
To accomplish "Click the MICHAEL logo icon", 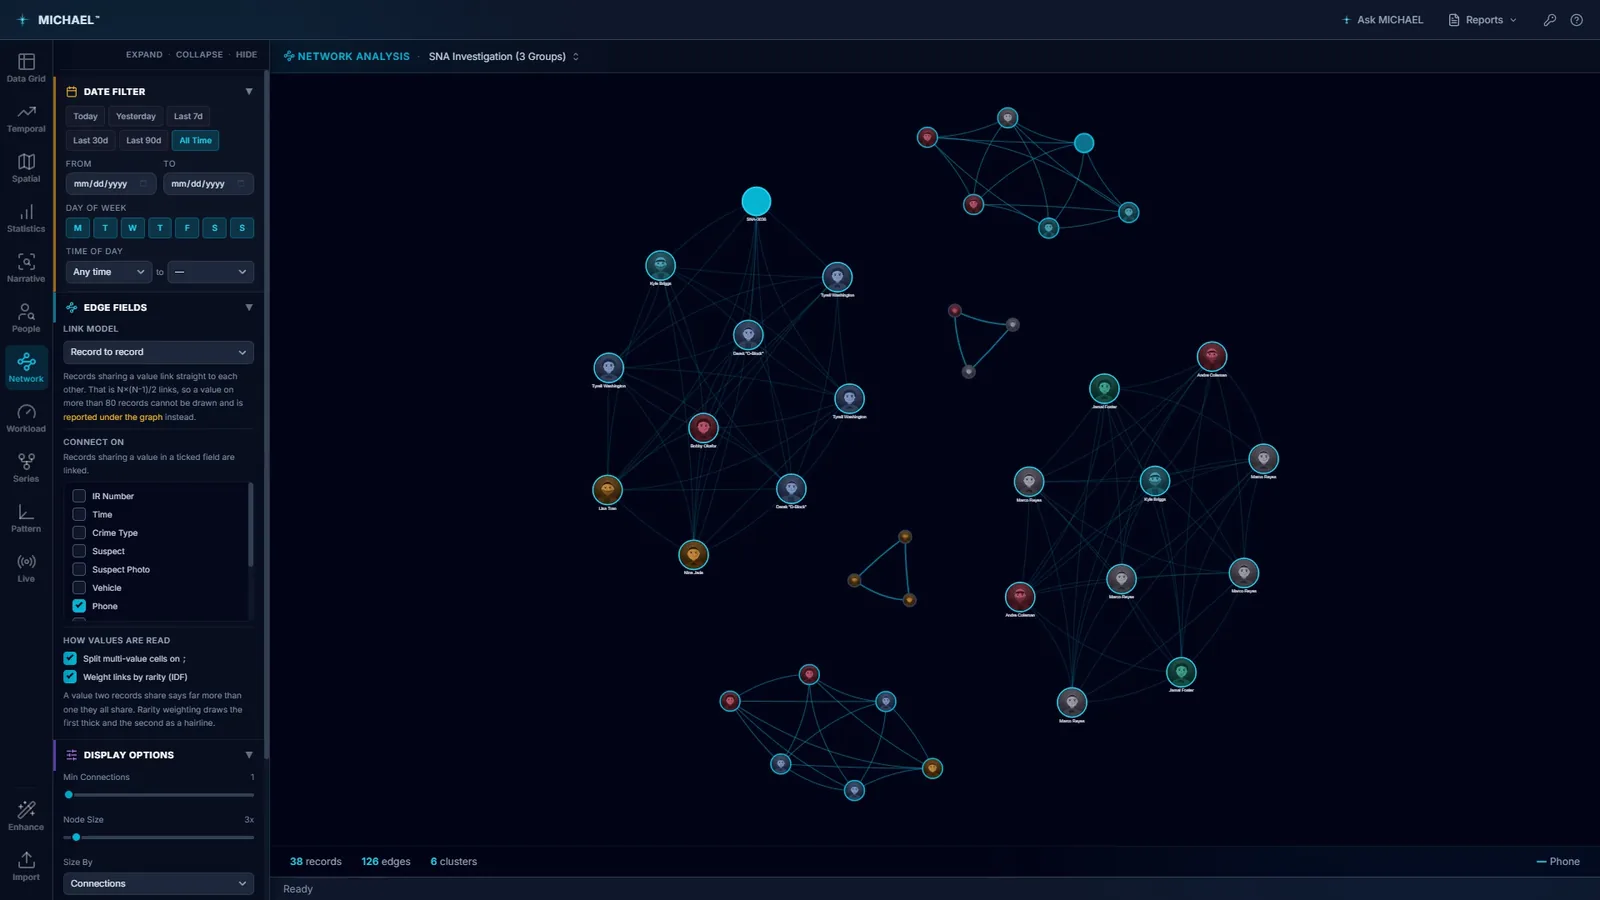I will pyautogui.click(x=22, y=20).
